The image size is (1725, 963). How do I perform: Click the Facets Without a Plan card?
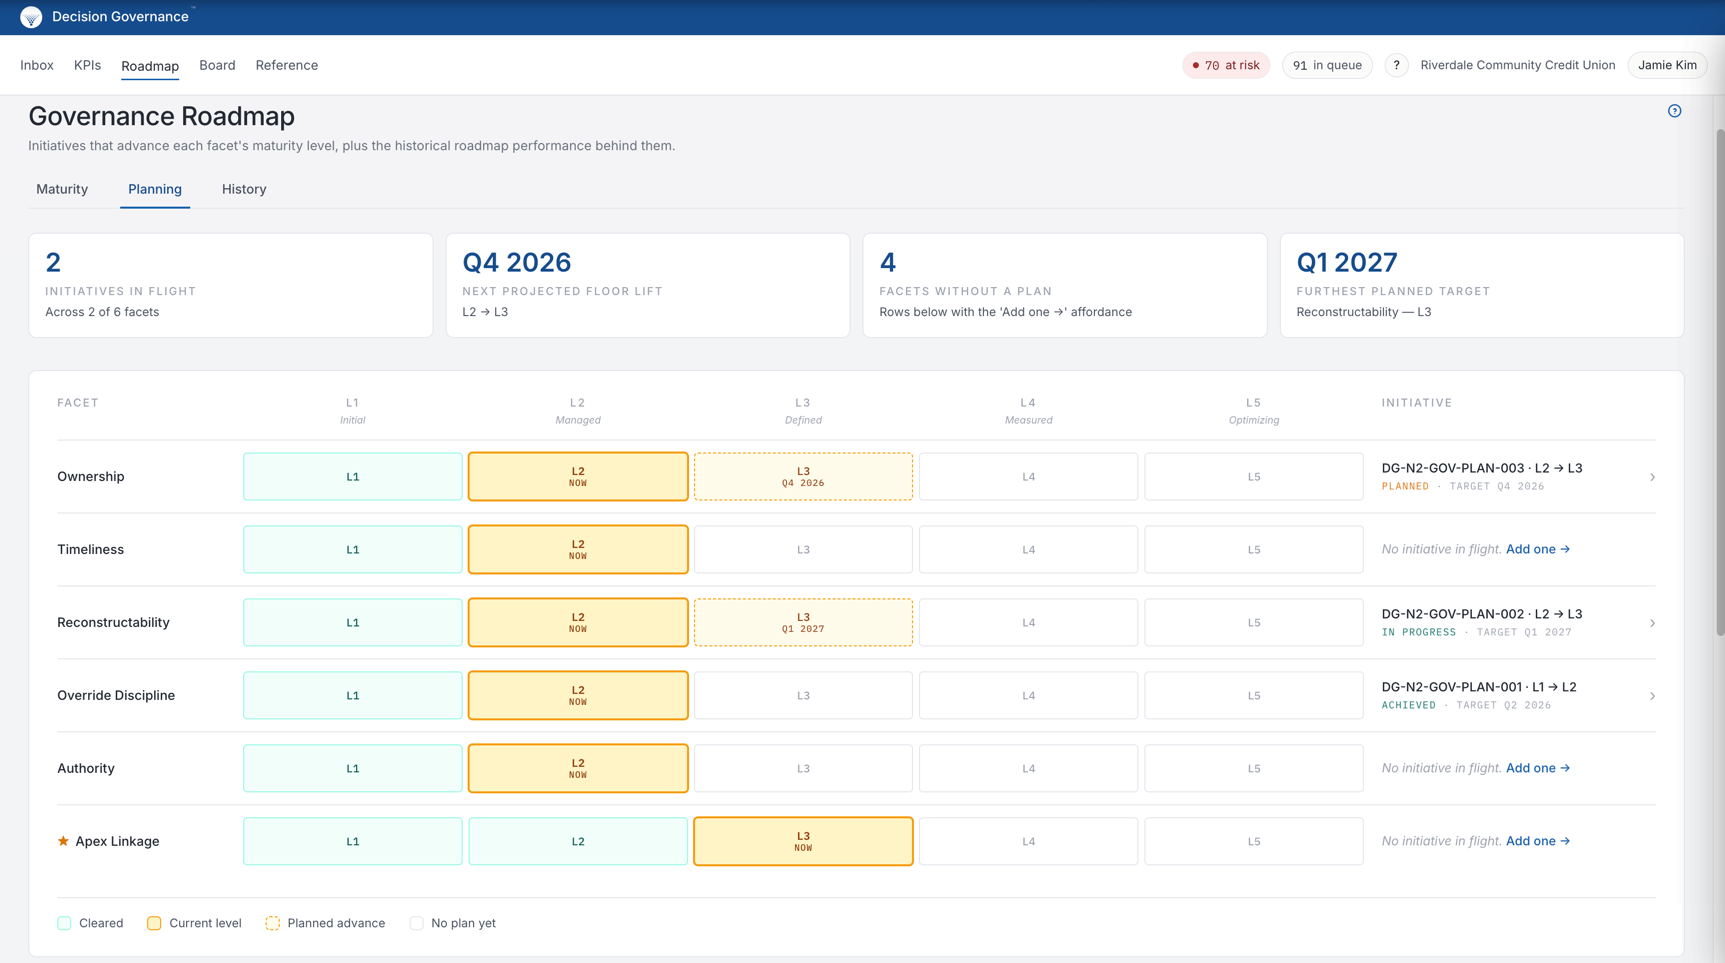(x=1065, y=285)
